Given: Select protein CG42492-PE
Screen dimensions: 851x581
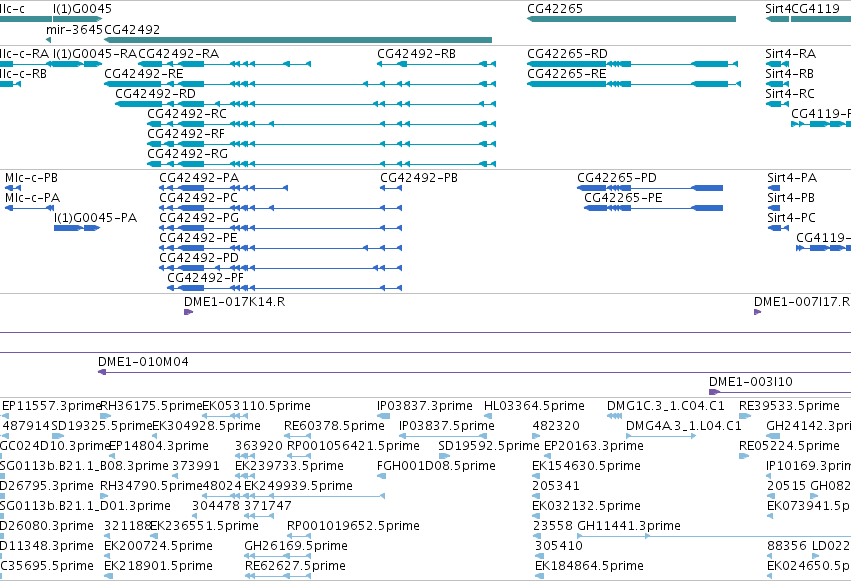Looking at the screenshot, I should 281,248.
